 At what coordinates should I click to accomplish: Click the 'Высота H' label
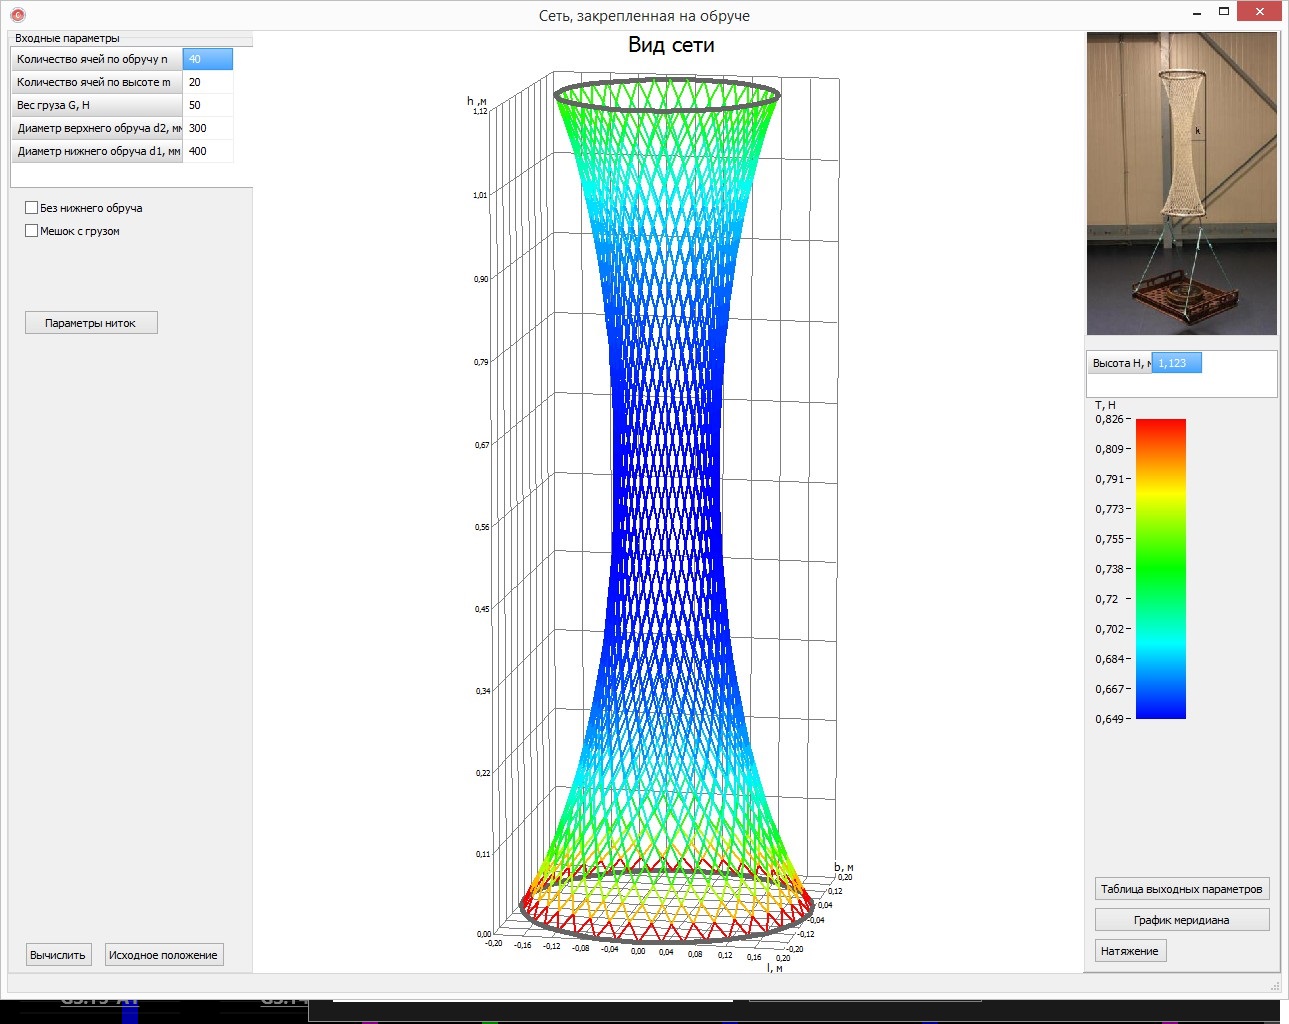tap(1120, 363)
